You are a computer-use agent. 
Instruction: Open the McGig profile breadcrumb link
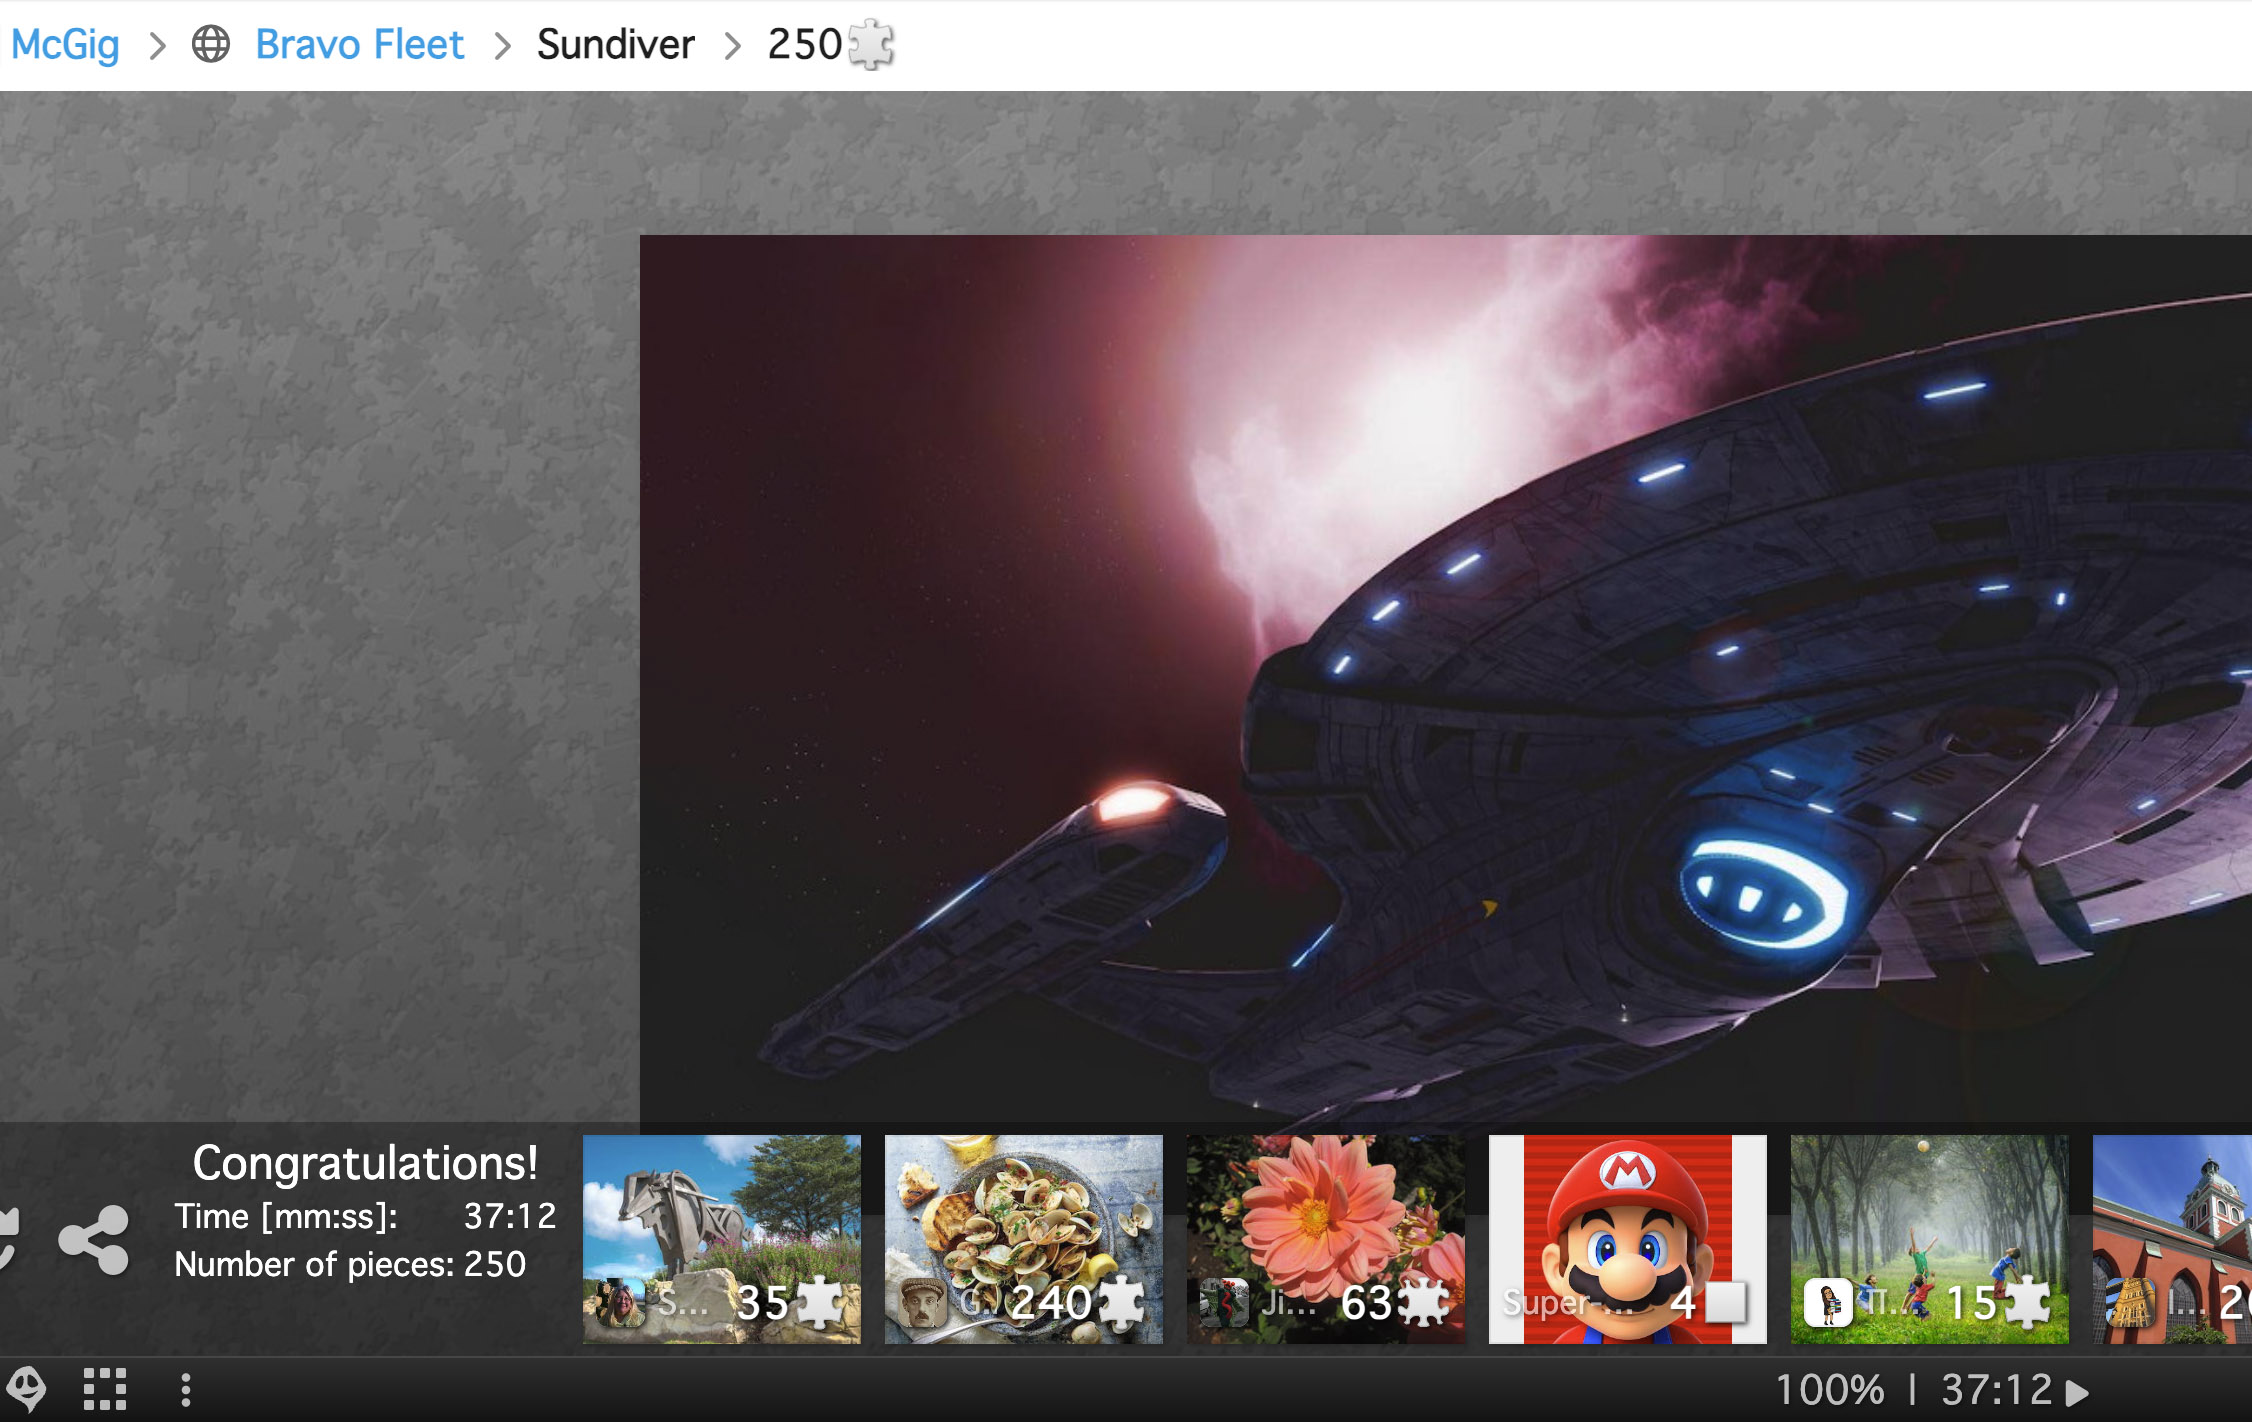coord(65,45)
